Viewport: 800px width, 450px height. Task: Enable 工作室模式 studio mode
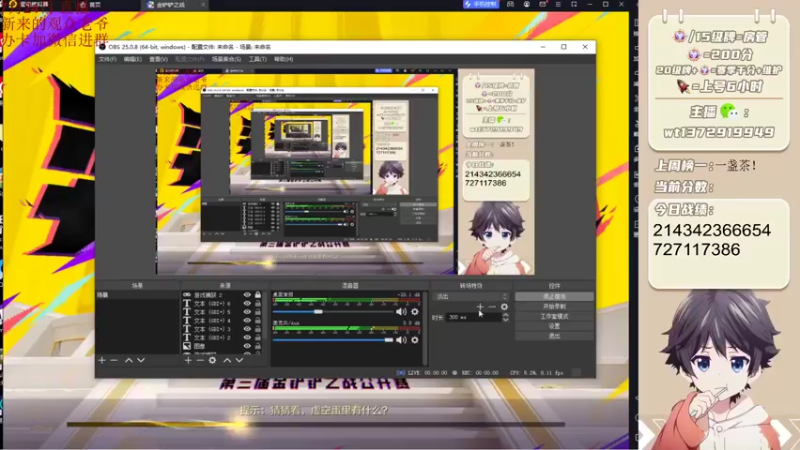[554, 316]
